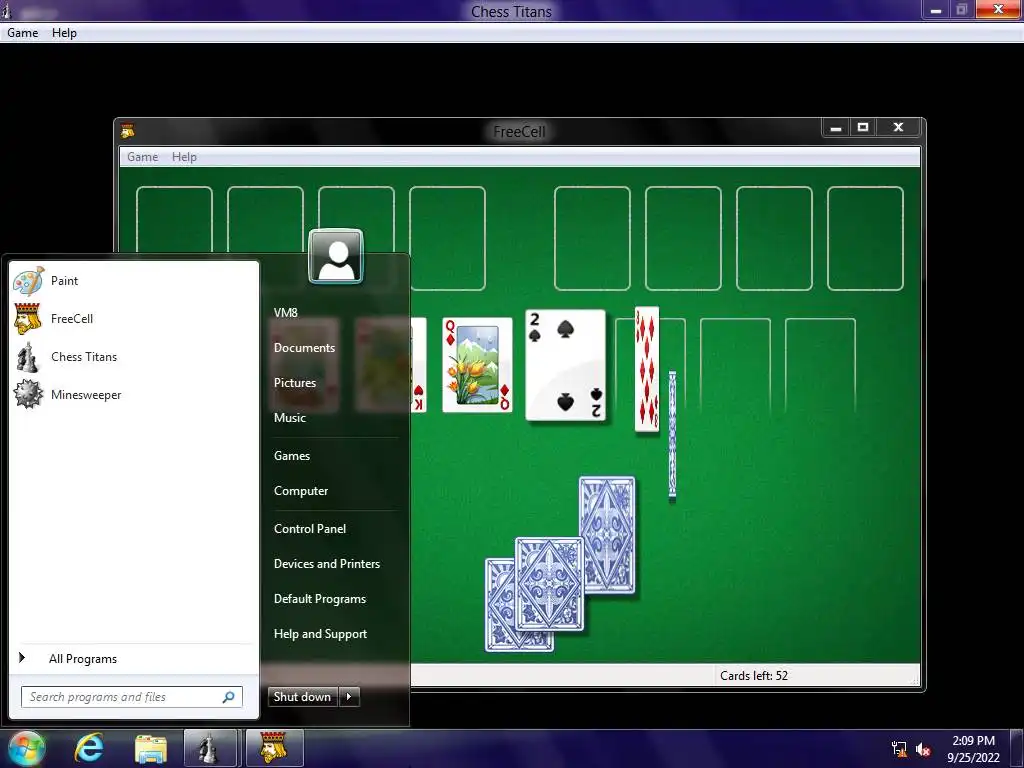Image resolution: width=1024 pixels, height=768 pixels.
Task: Open Help and Support
Action: coord(321,634)
